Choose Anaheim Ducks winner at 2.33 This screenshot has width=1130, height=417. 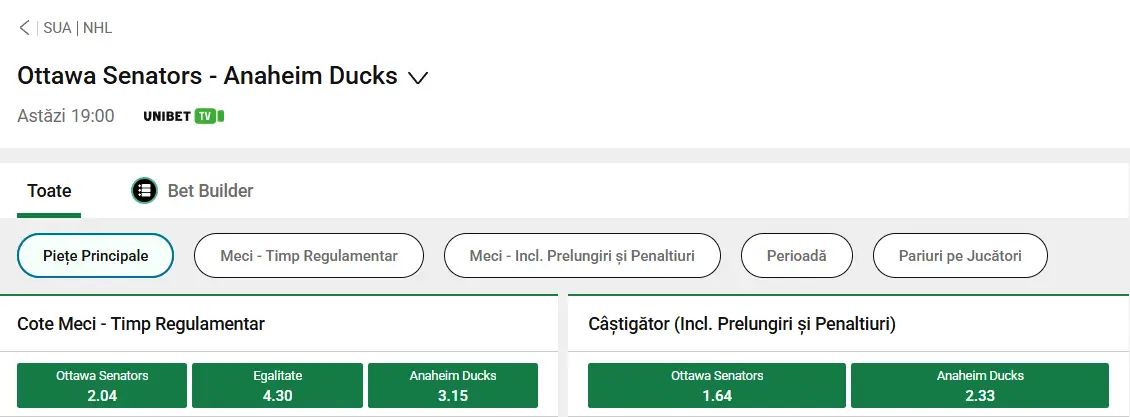click(x=980, y=385)
